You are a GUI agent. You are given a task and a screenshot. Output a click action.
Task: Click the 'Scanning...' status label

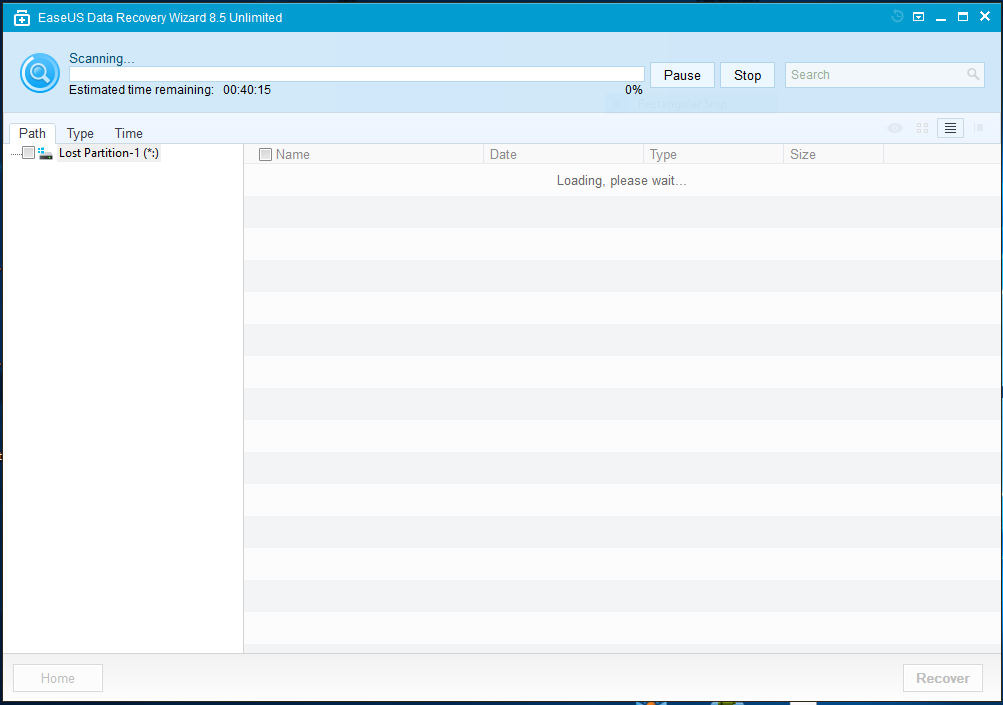pos(102,58)
